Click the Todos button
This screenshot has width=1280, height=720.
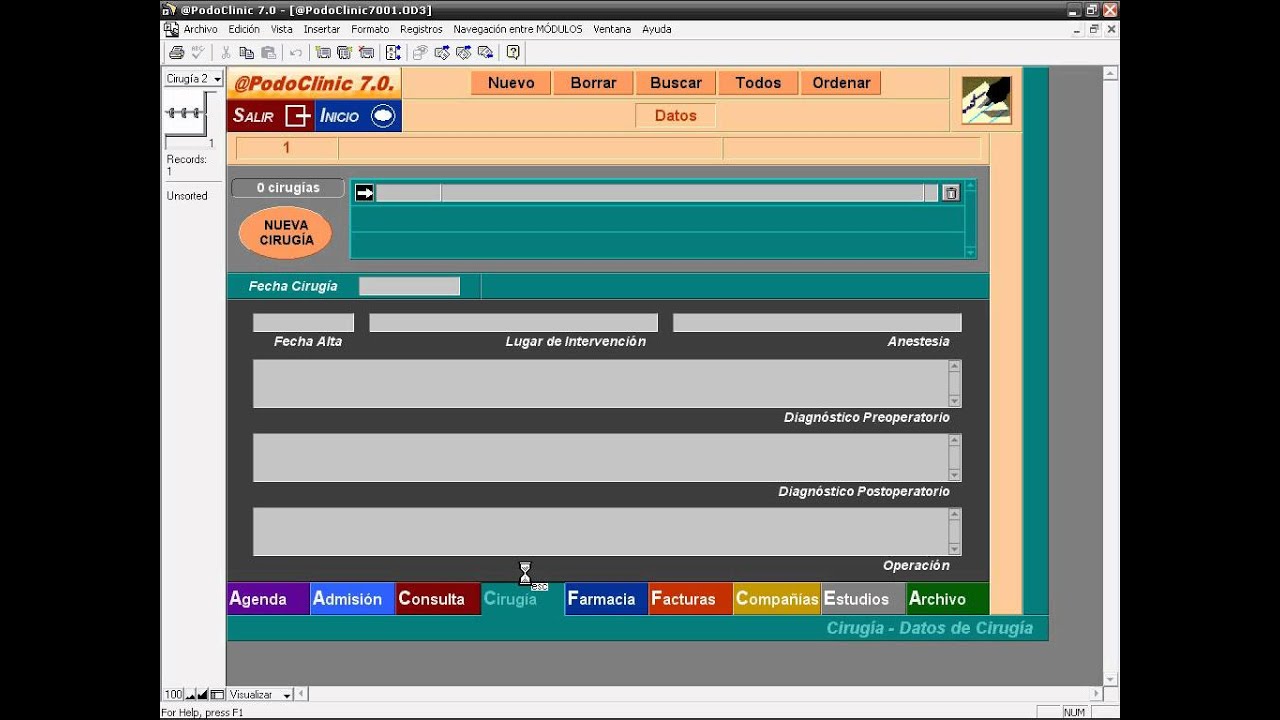tap(758, 83)
